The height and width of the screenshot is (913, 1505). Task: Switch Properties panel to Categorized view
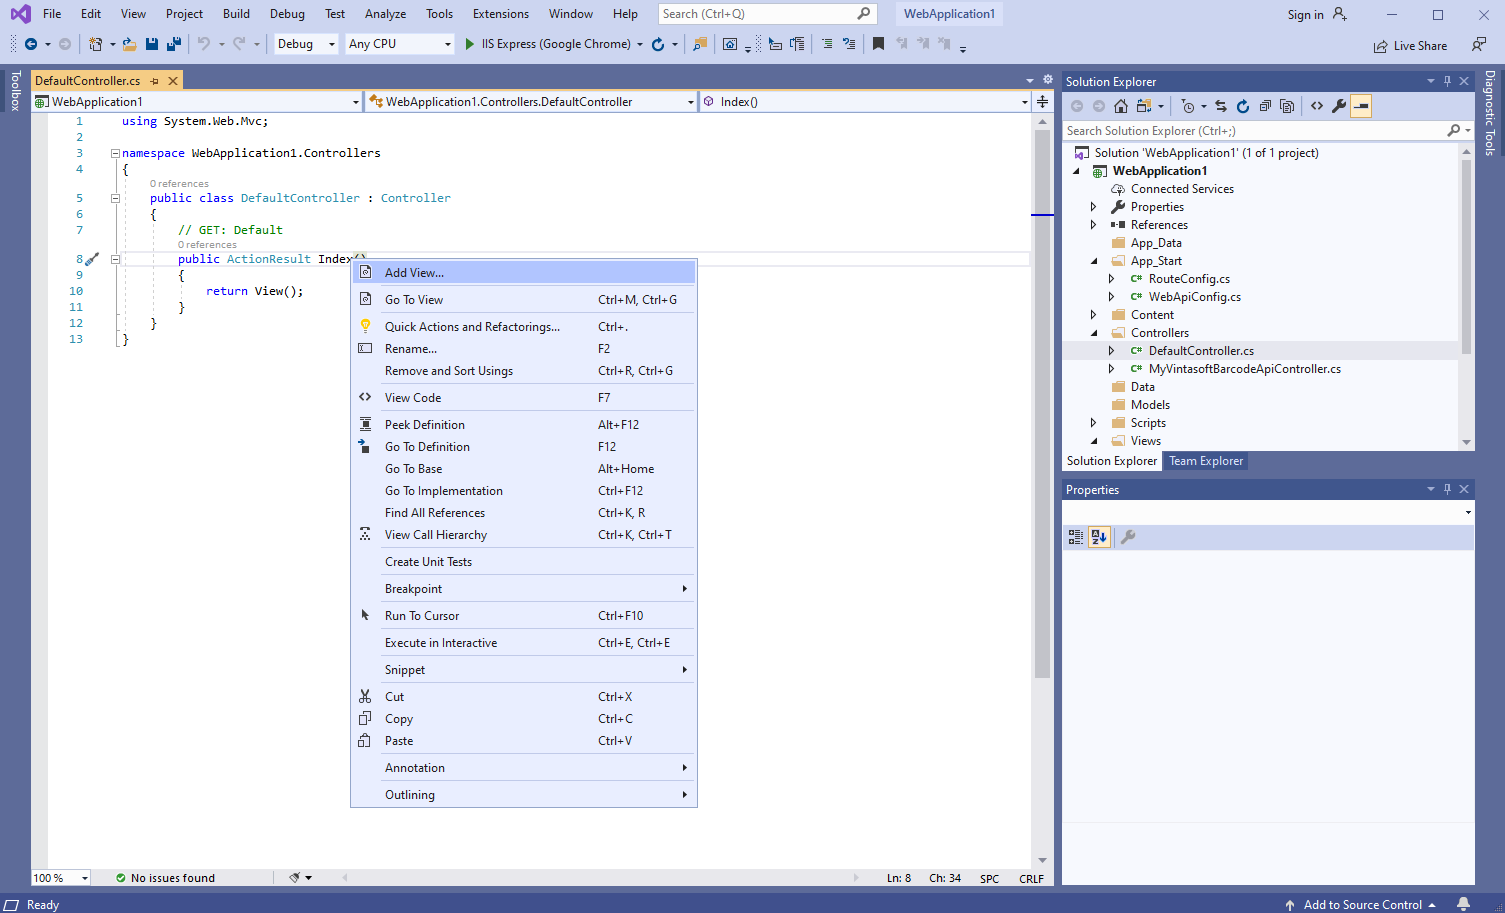coord(1076,537)
